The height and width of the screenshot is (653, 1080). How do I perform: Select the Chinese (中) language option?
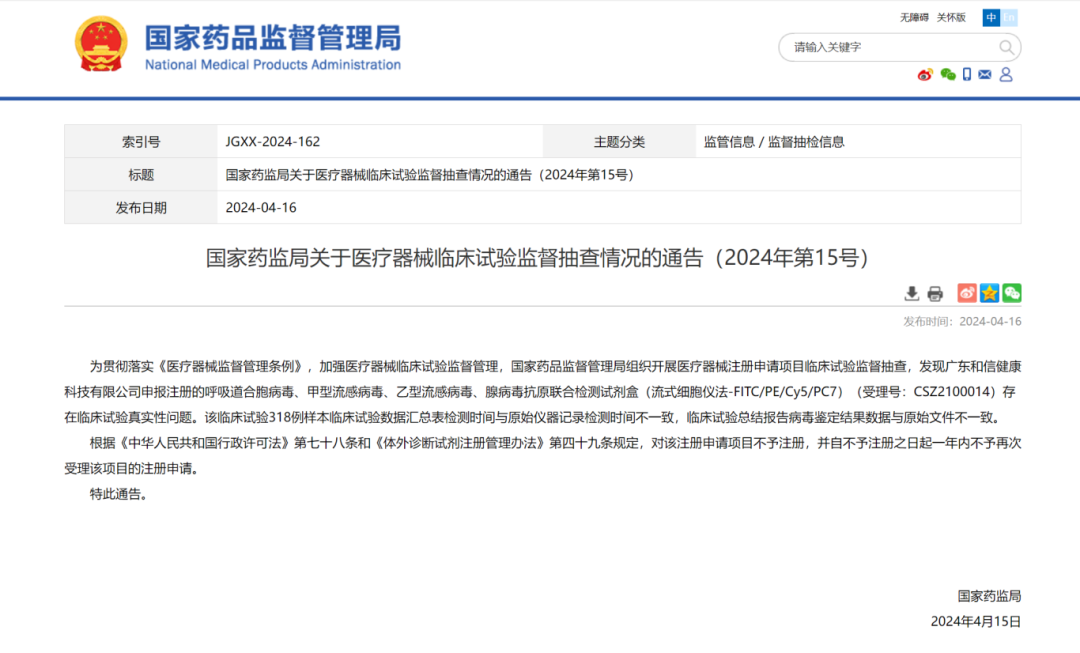[x=991, y=17]
